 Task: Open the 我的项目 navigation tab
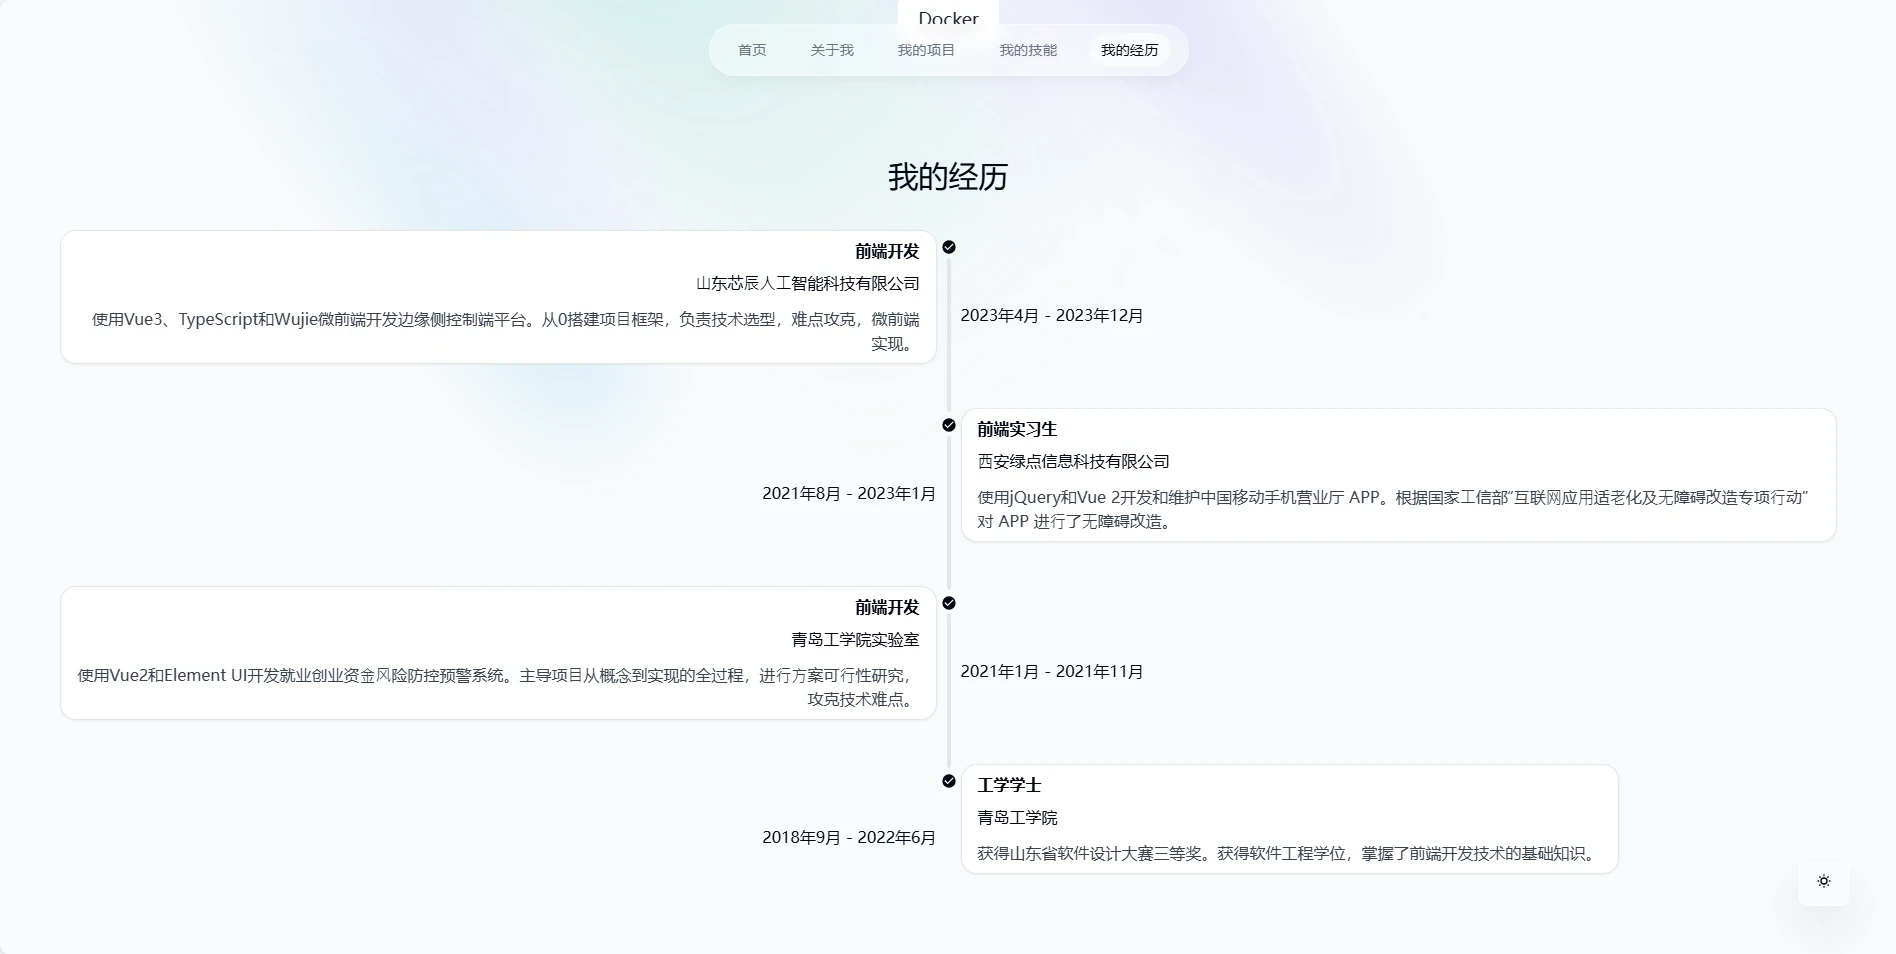(927, 49)
